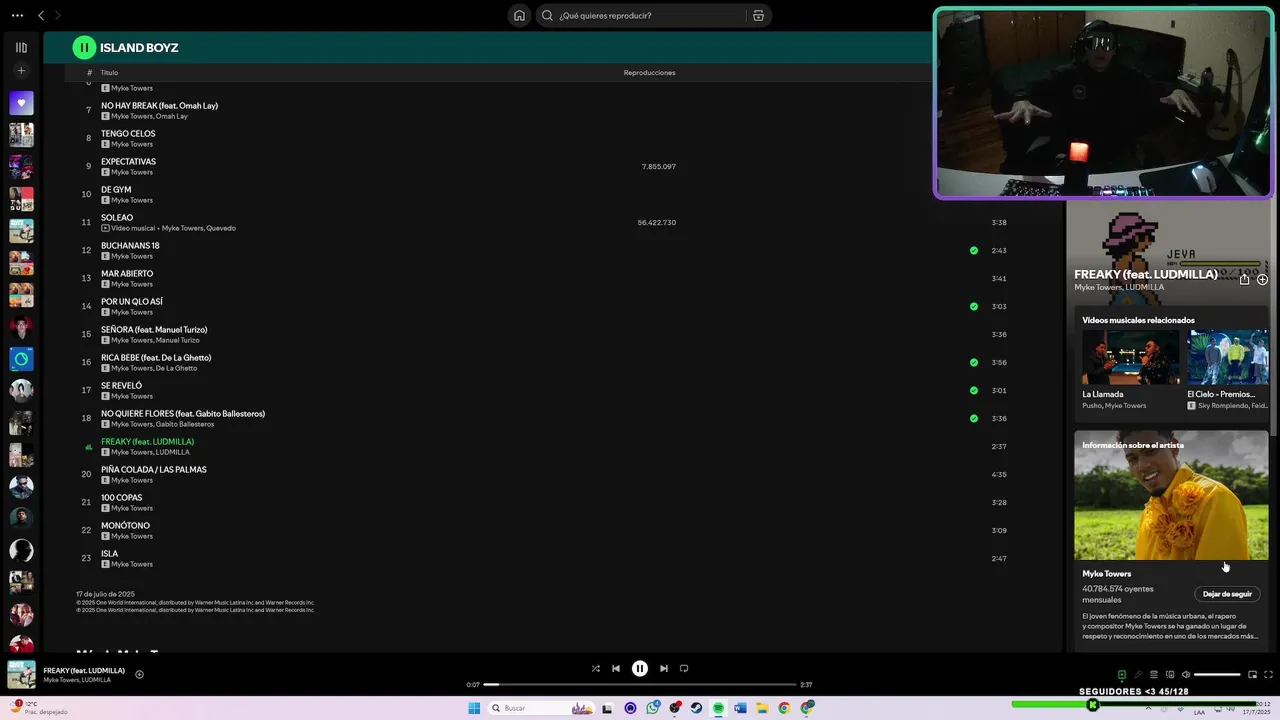
Task: Open "El Cielo - Premios" music video
Action: click(1227, 357)
